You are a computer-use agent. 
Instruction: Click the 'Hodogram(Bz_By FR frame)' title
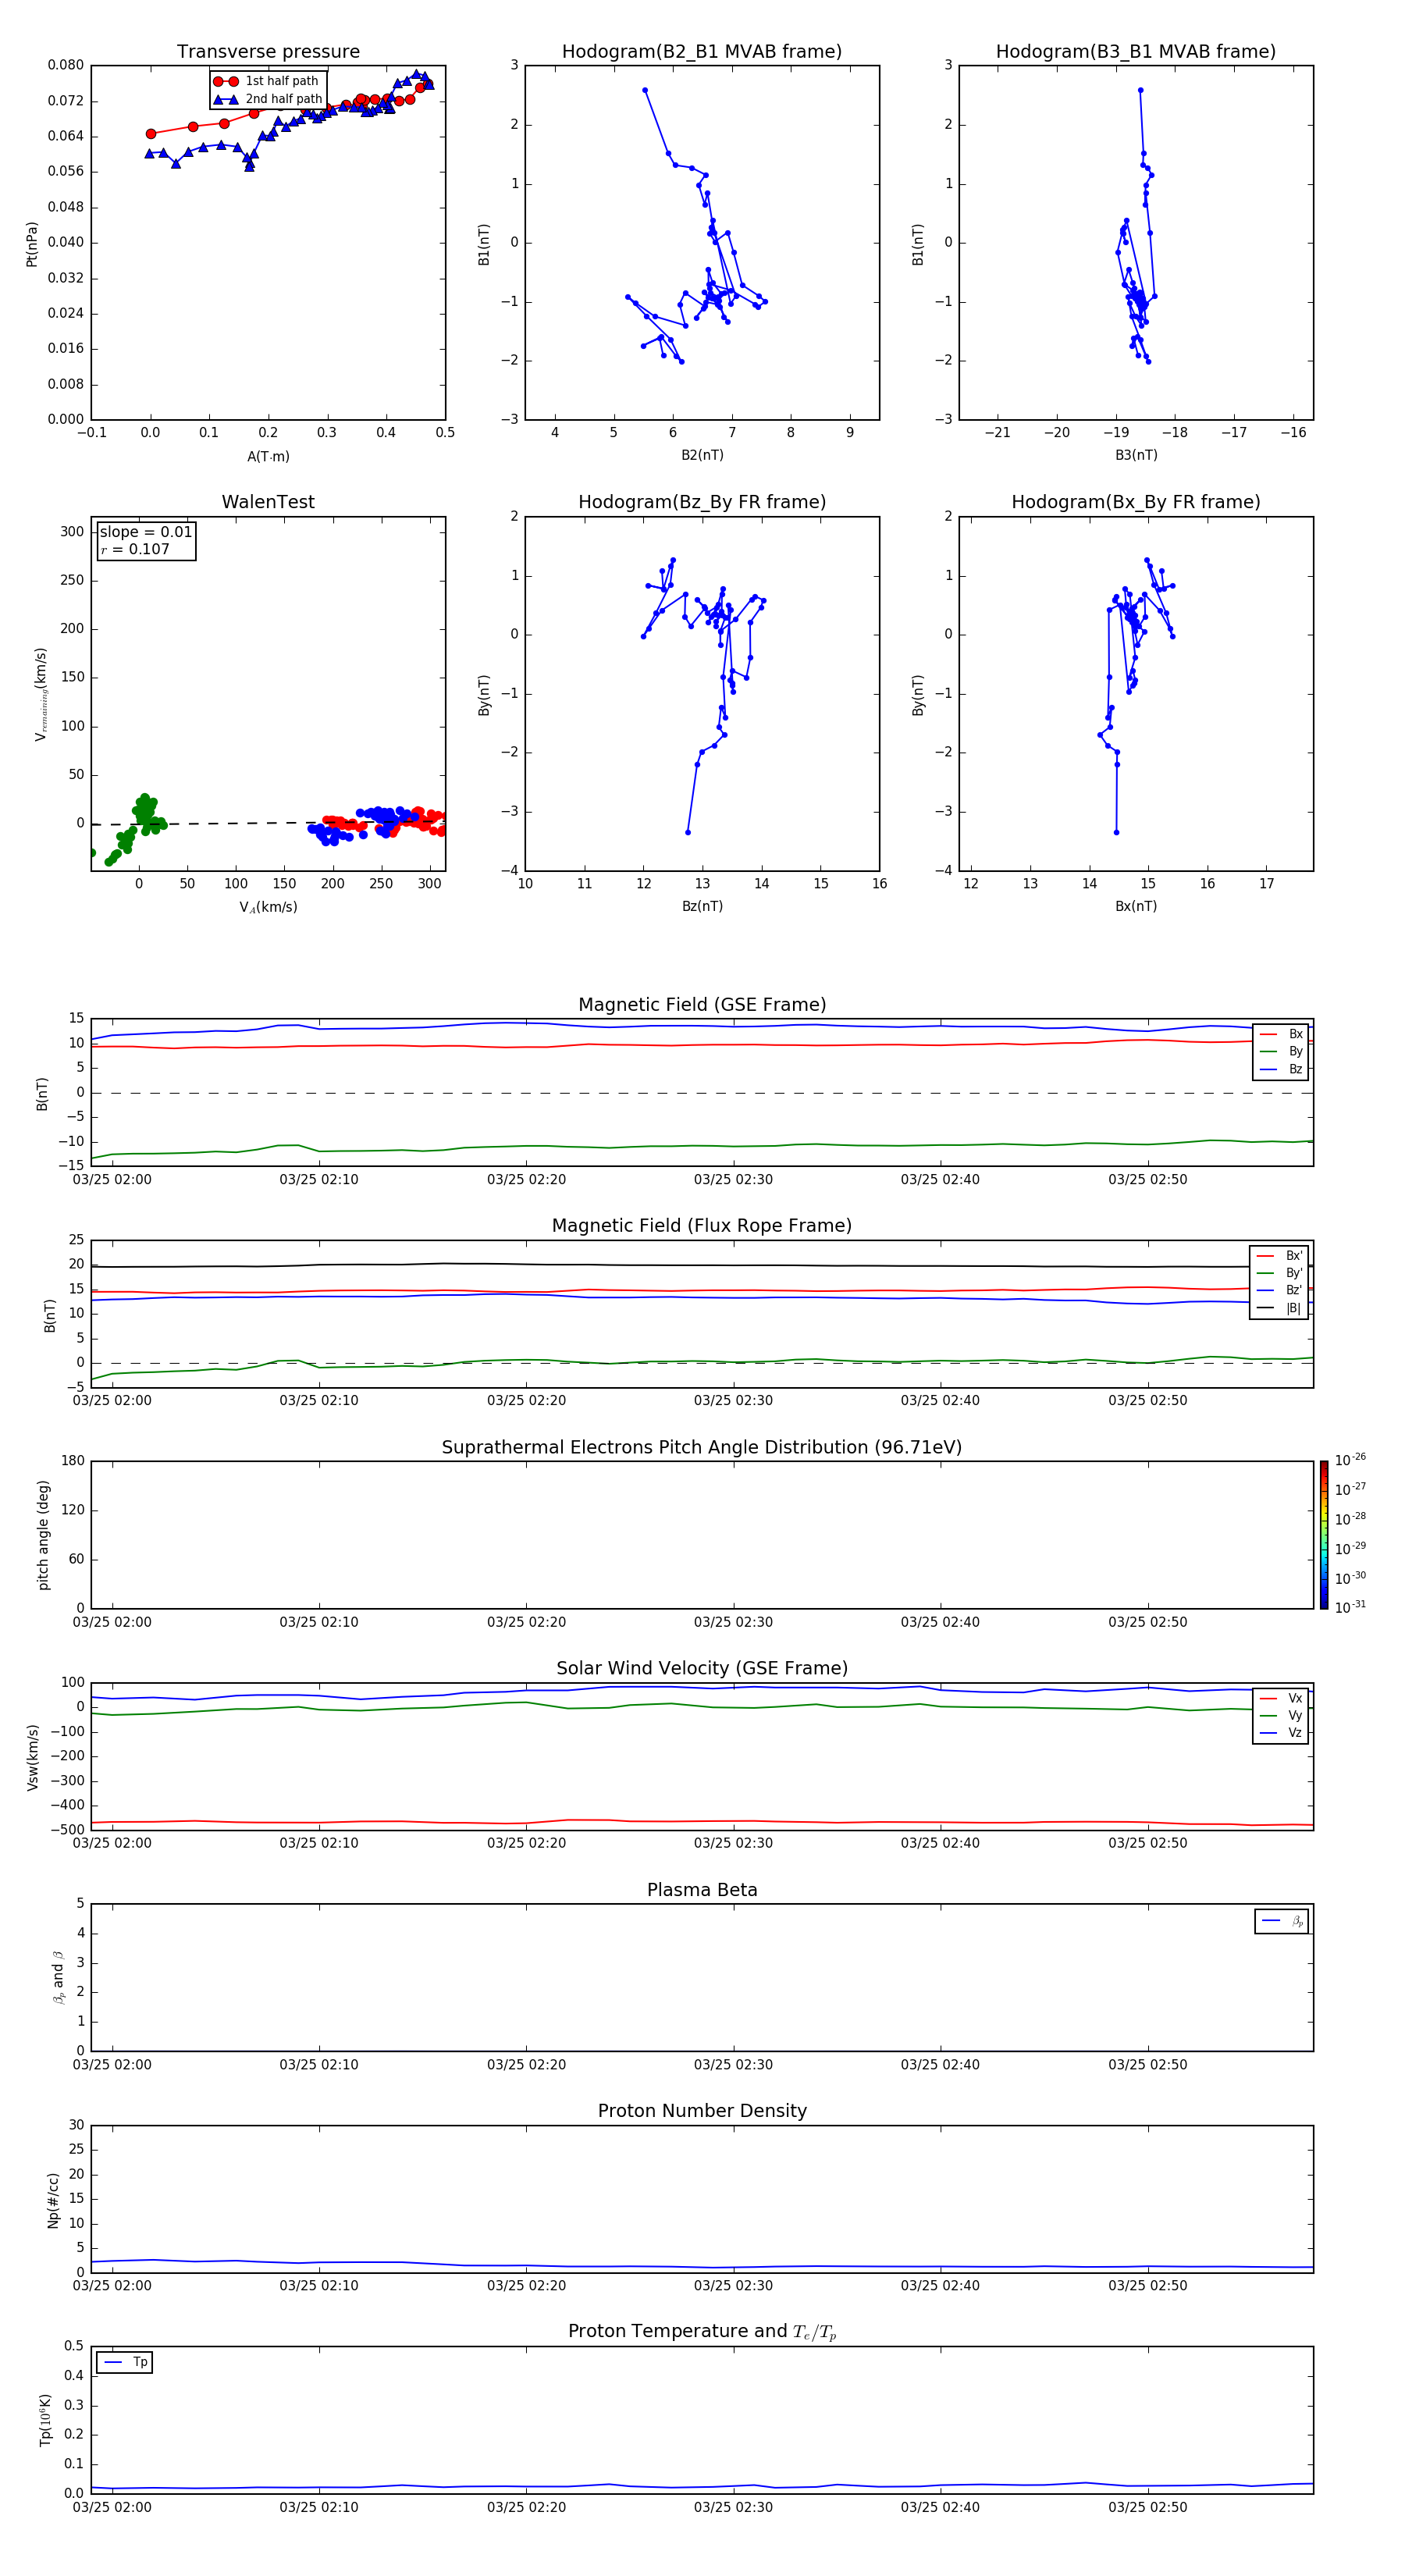(702, 502)
